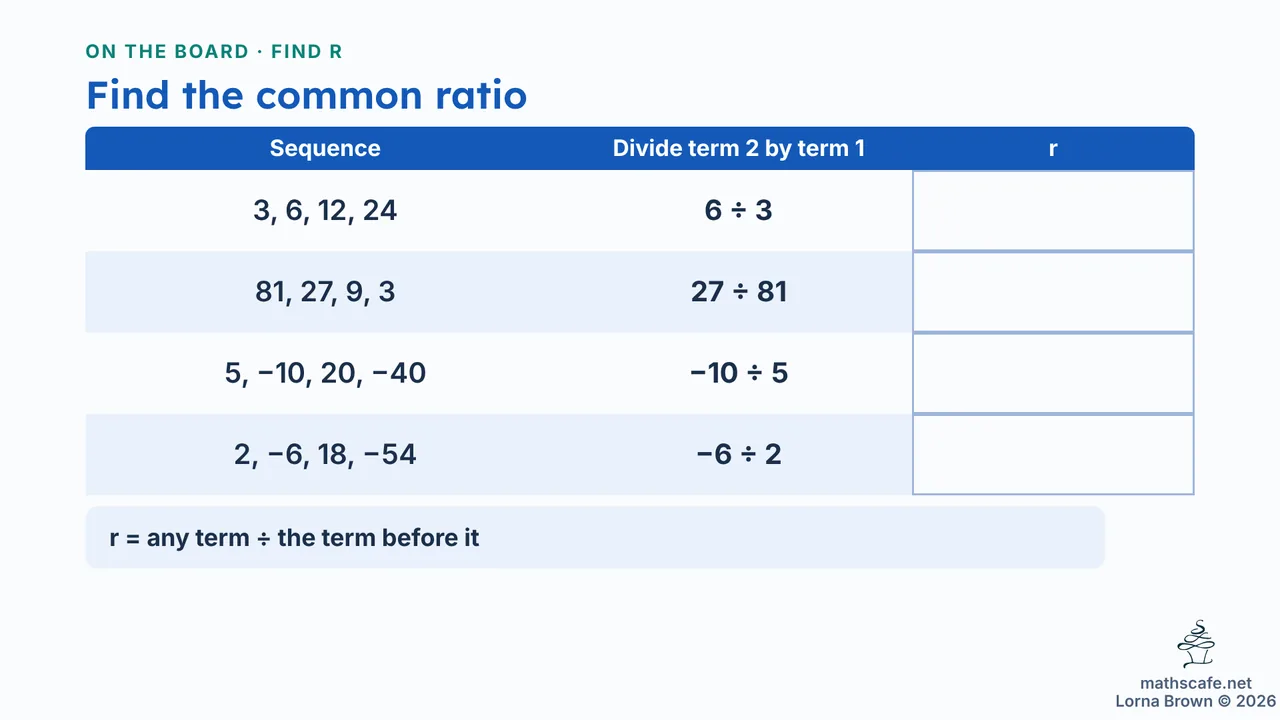
Task: Click the r = any term ÷ hint box
Action: click(595, 537)
